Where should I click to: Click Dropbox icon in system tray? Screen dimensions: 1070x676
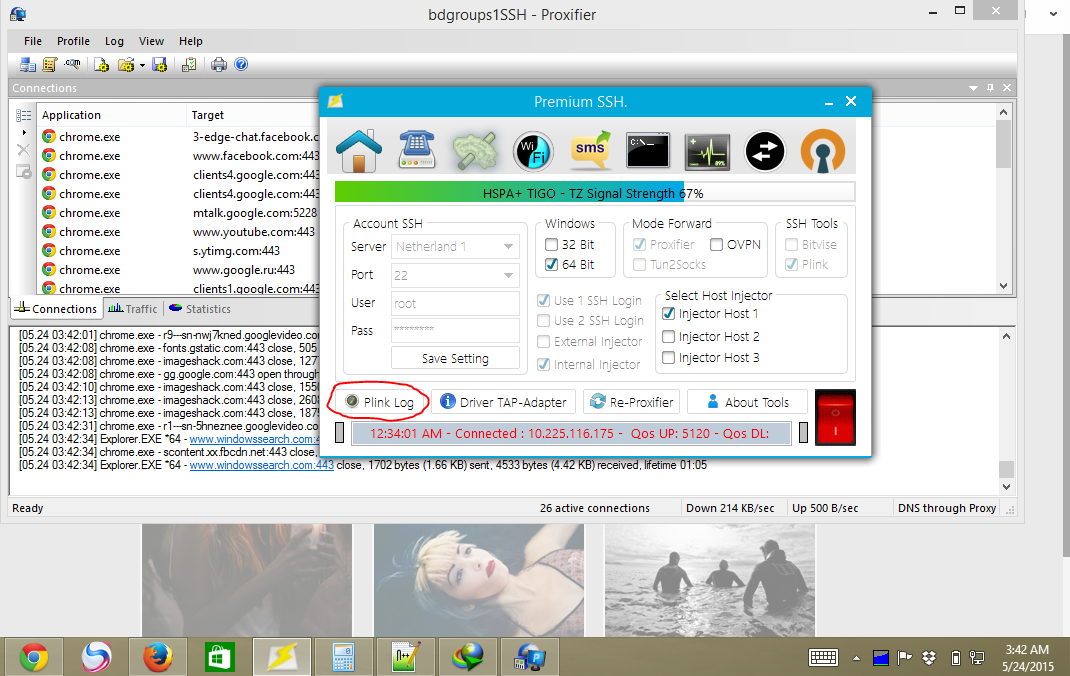[929, 658]
